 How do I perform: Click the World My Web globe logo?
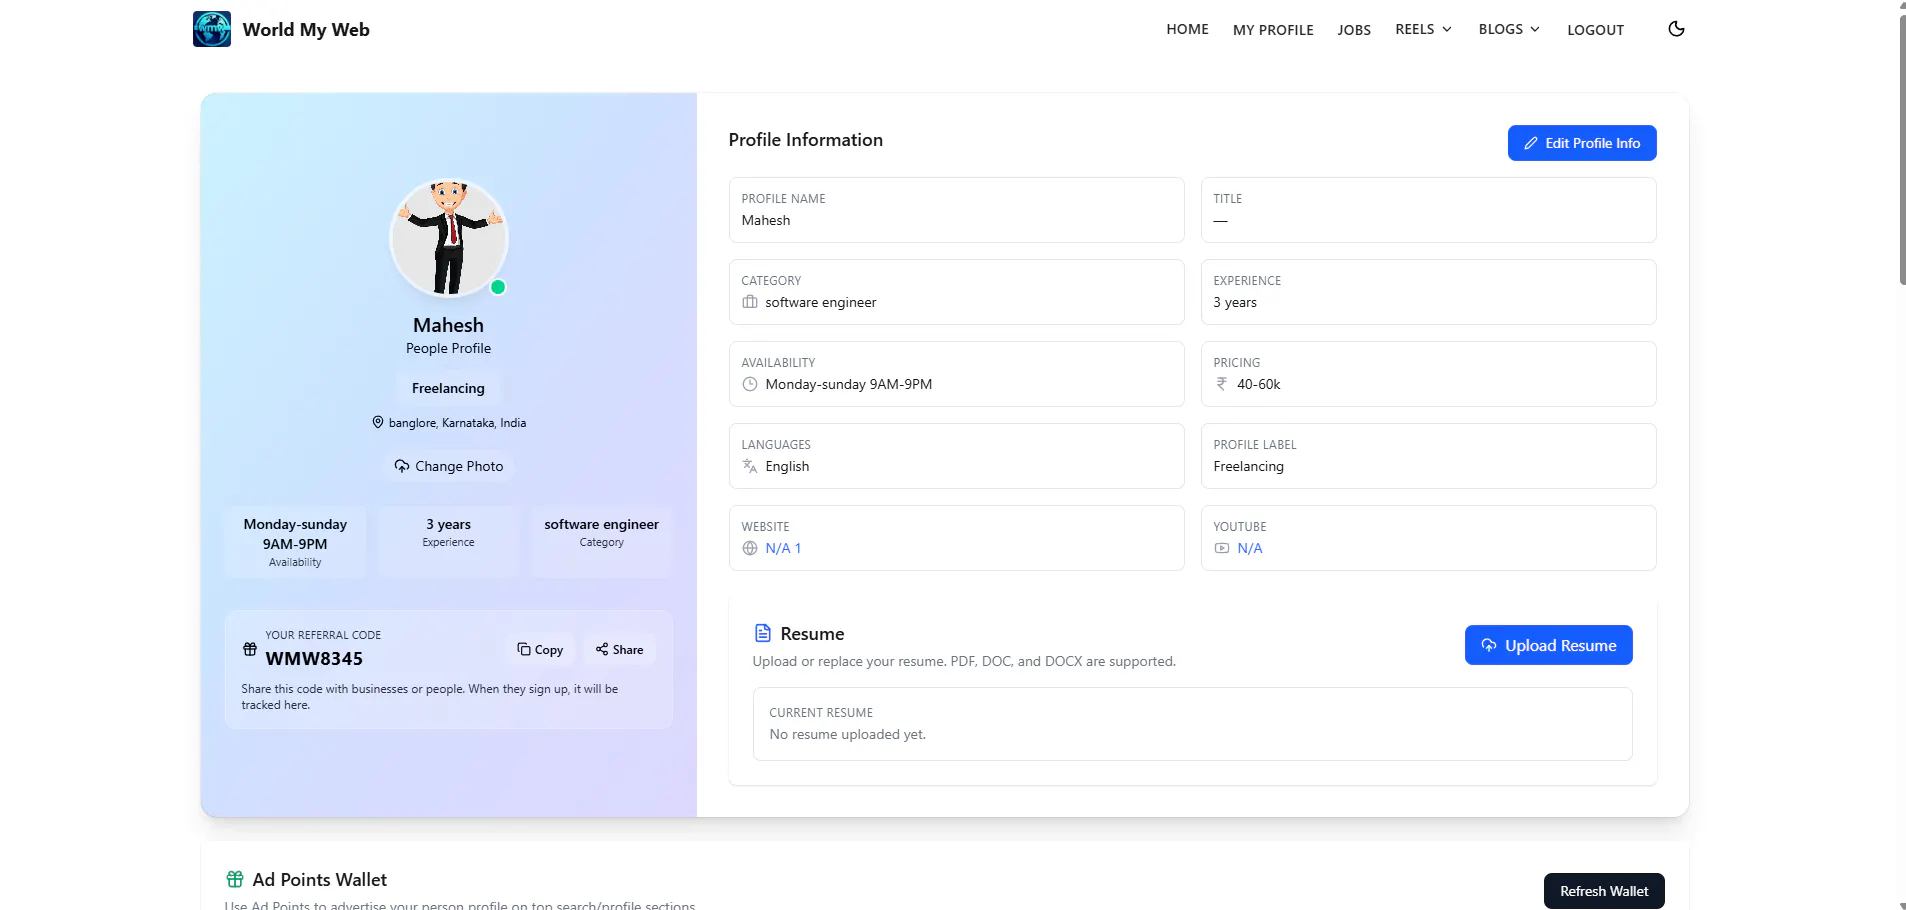(x=212, y=29)
